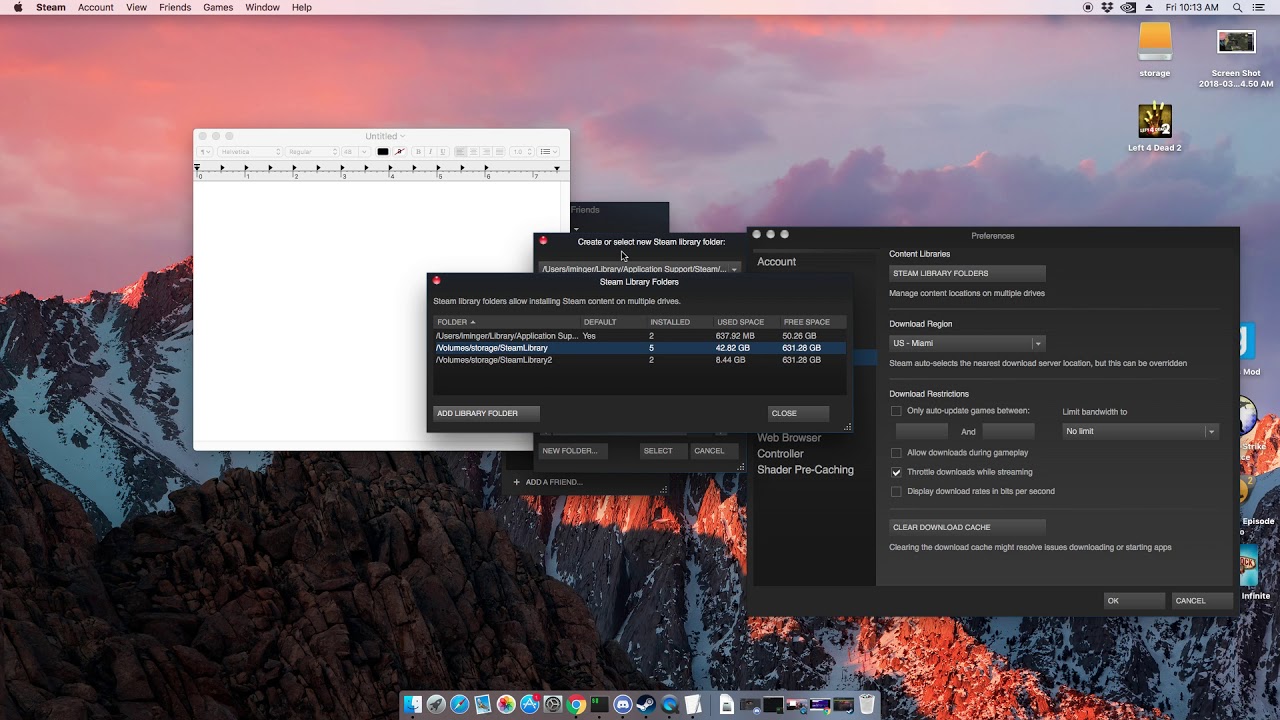Select the Screen Shot file thumbnail on desktop
The image size is (1280, 720).
click(1236, 42)
